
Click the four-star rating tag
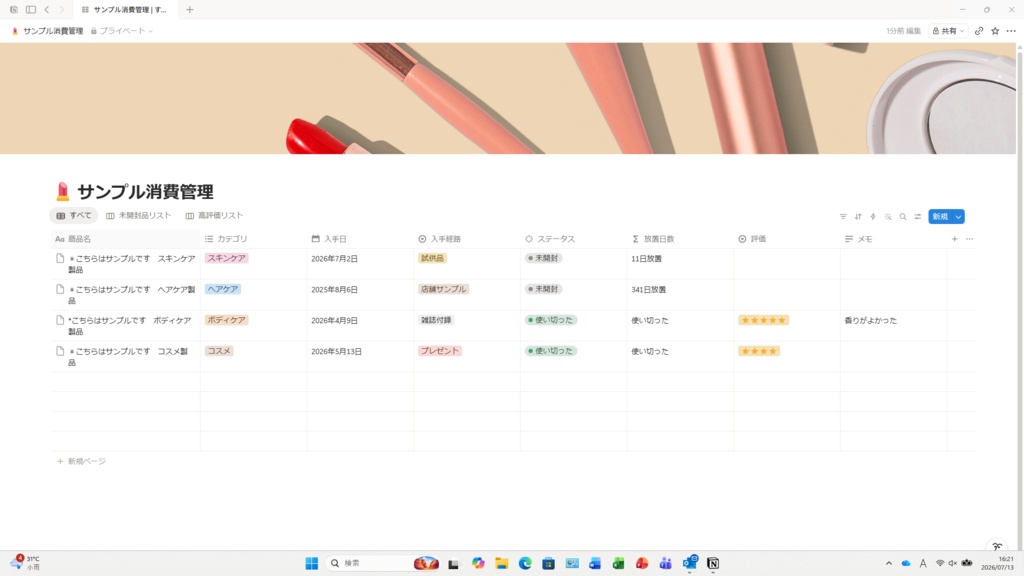[x=759, y=351]
